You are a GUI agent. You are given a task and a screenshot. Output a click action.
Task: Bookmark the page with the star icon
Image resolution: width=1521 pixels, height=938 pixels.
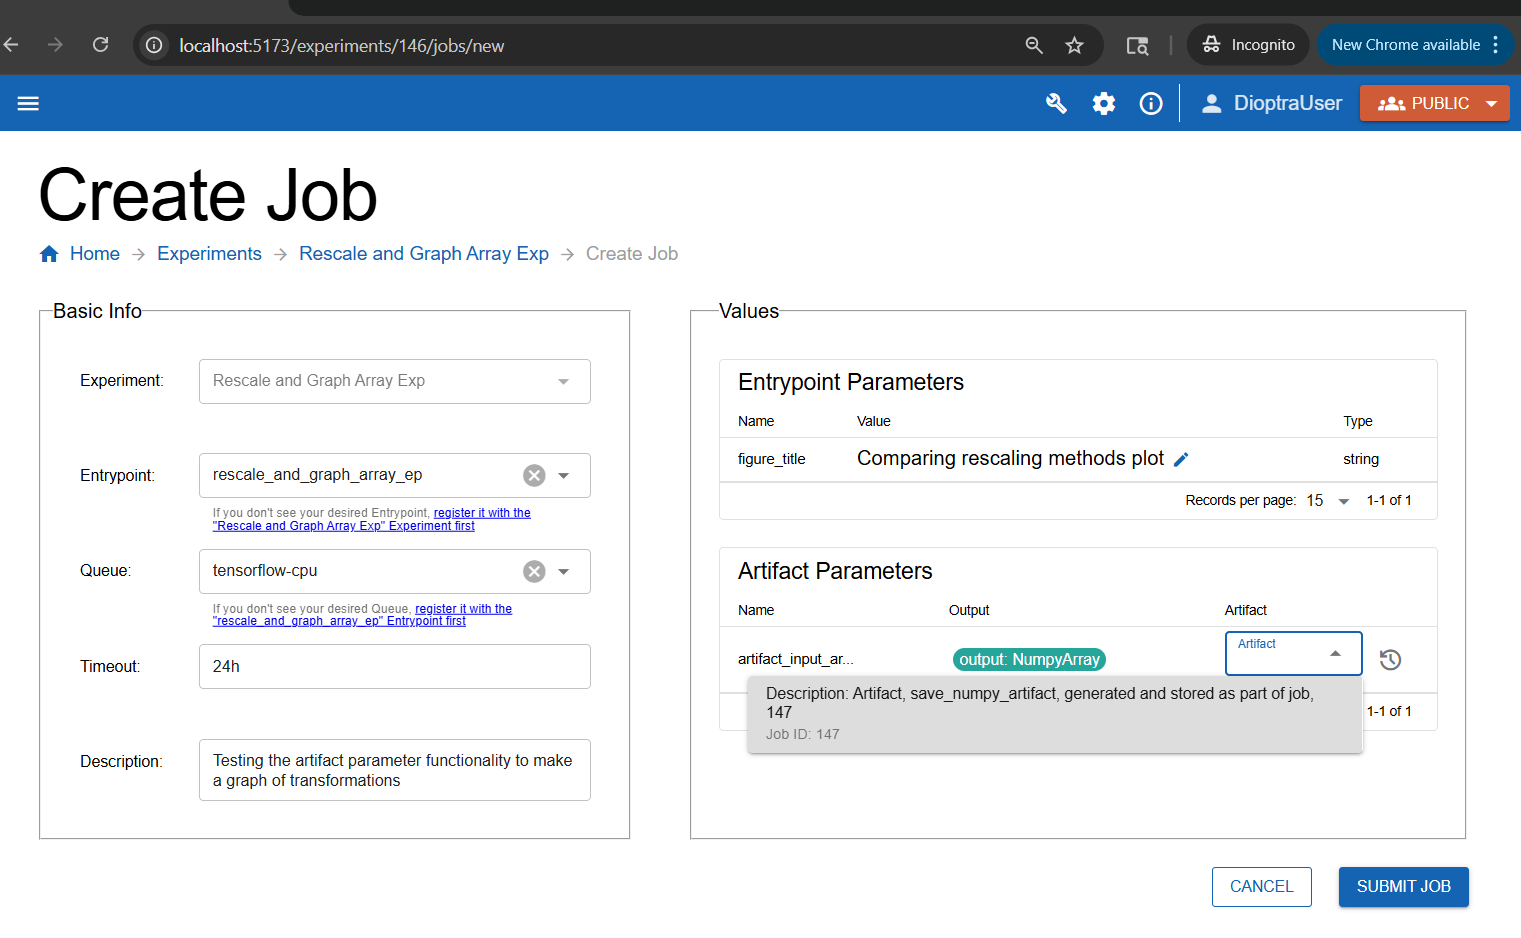(1075, 44)
